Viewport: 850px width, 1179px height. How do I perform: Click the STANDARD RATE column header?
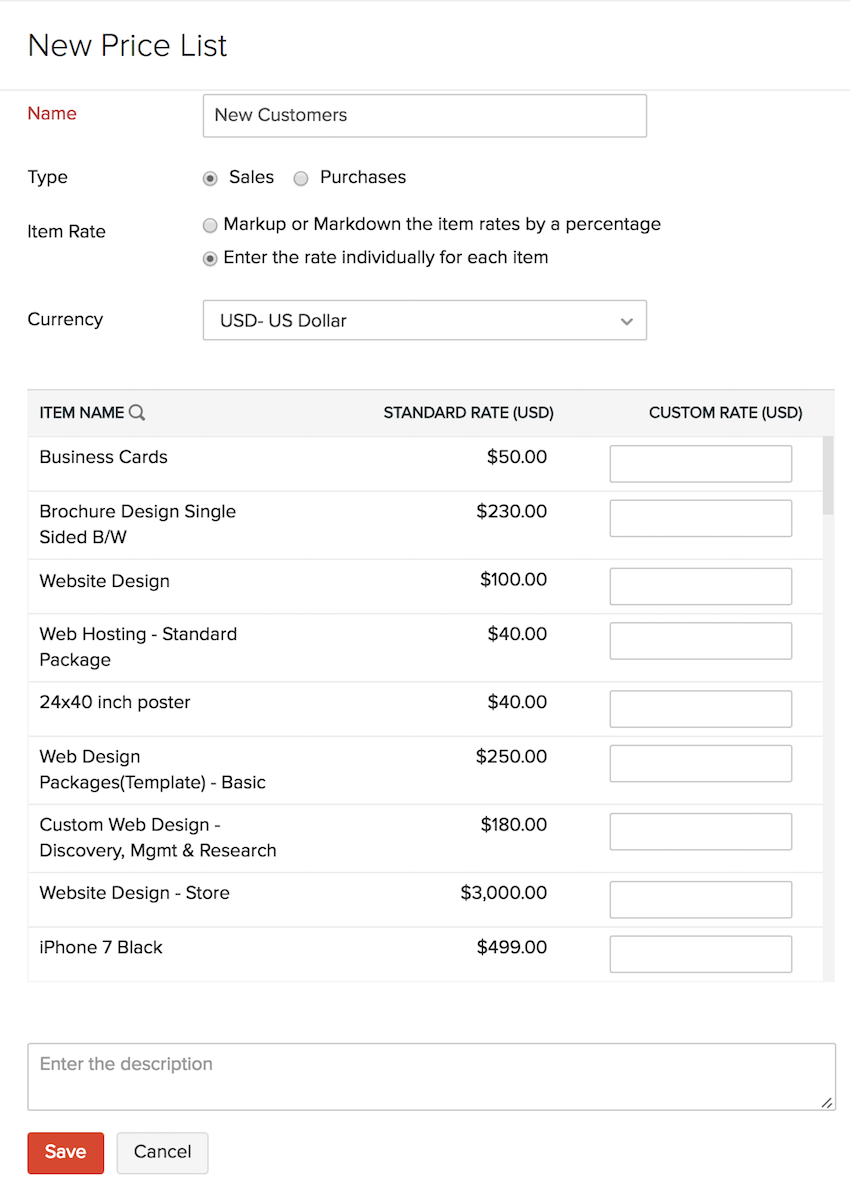468,412
